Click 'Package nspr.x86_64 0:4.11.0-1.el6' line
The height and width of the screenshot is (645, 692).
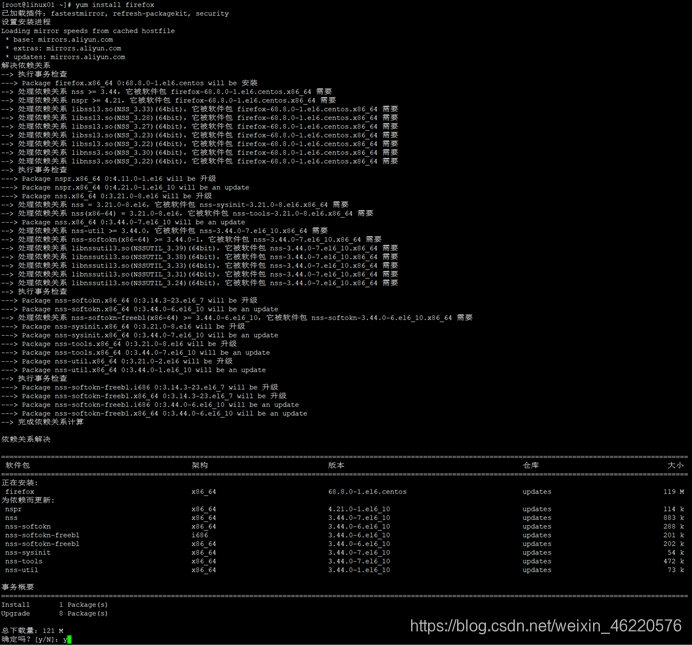pos(109,179)
